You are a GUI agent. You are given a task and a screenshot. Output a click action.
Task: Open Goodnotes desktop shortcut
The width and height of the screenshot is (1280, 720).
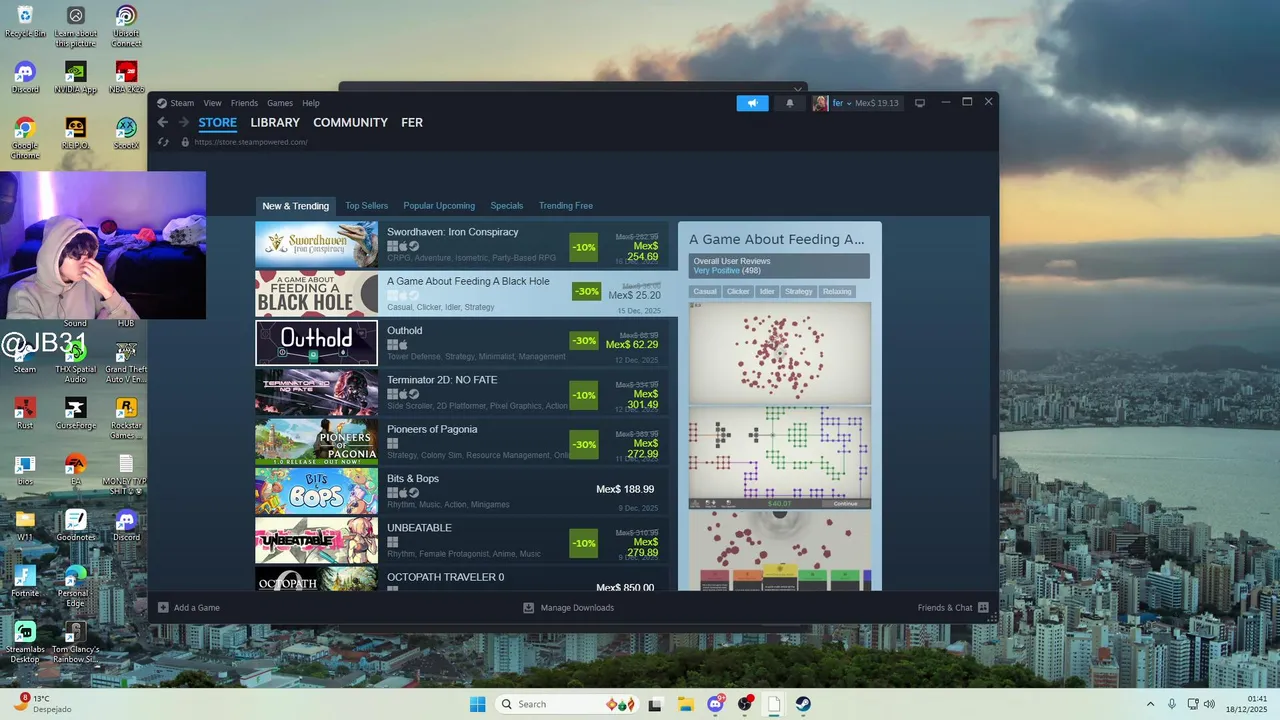(75, 526)
